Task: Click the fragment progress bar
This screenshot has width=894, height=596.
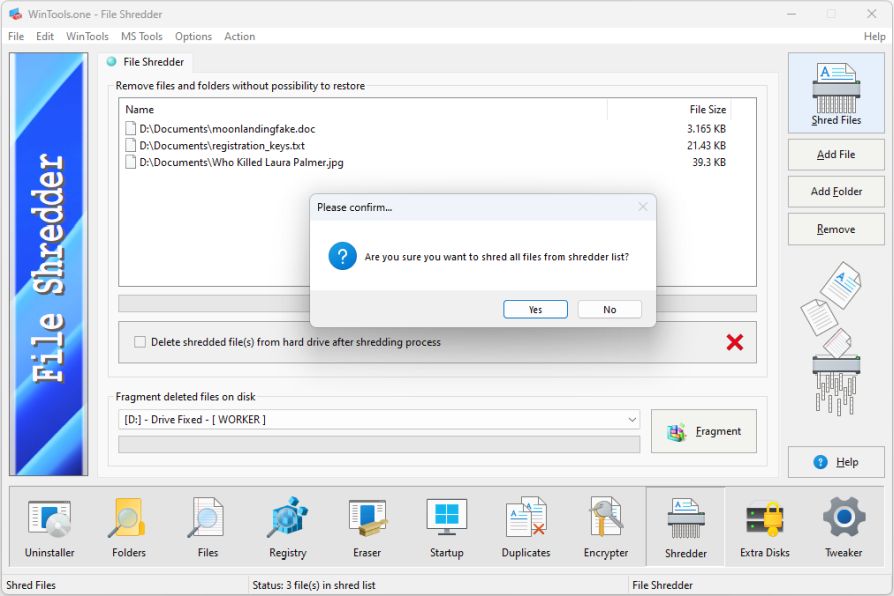Action: [379, 444]
